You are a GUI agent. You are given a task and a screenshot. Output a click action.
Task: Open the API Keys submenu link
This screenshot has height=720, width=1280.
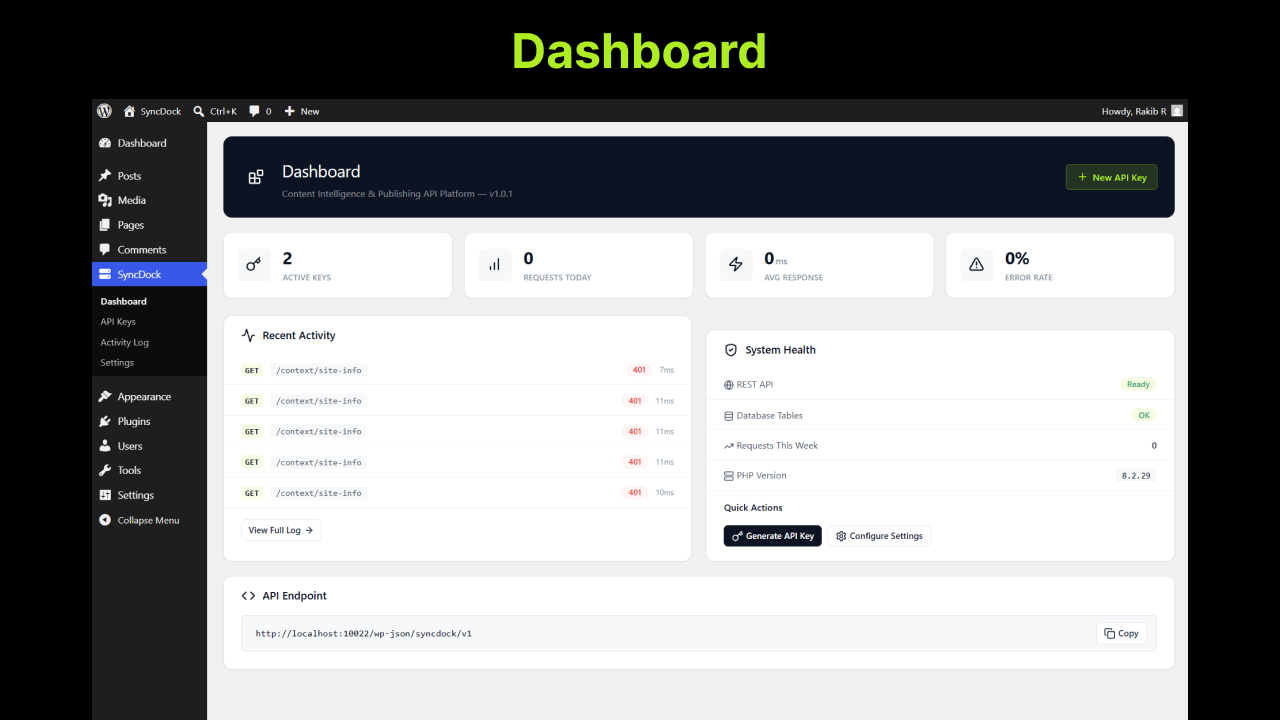click(118, 322)
